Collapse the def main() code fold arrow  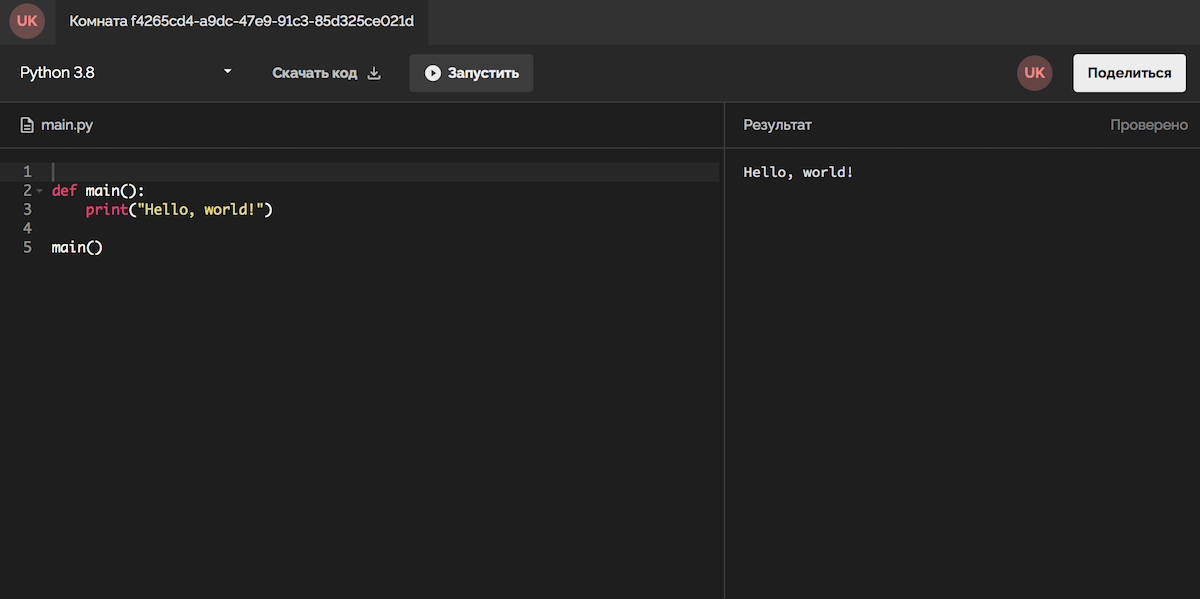coord(39,191)
